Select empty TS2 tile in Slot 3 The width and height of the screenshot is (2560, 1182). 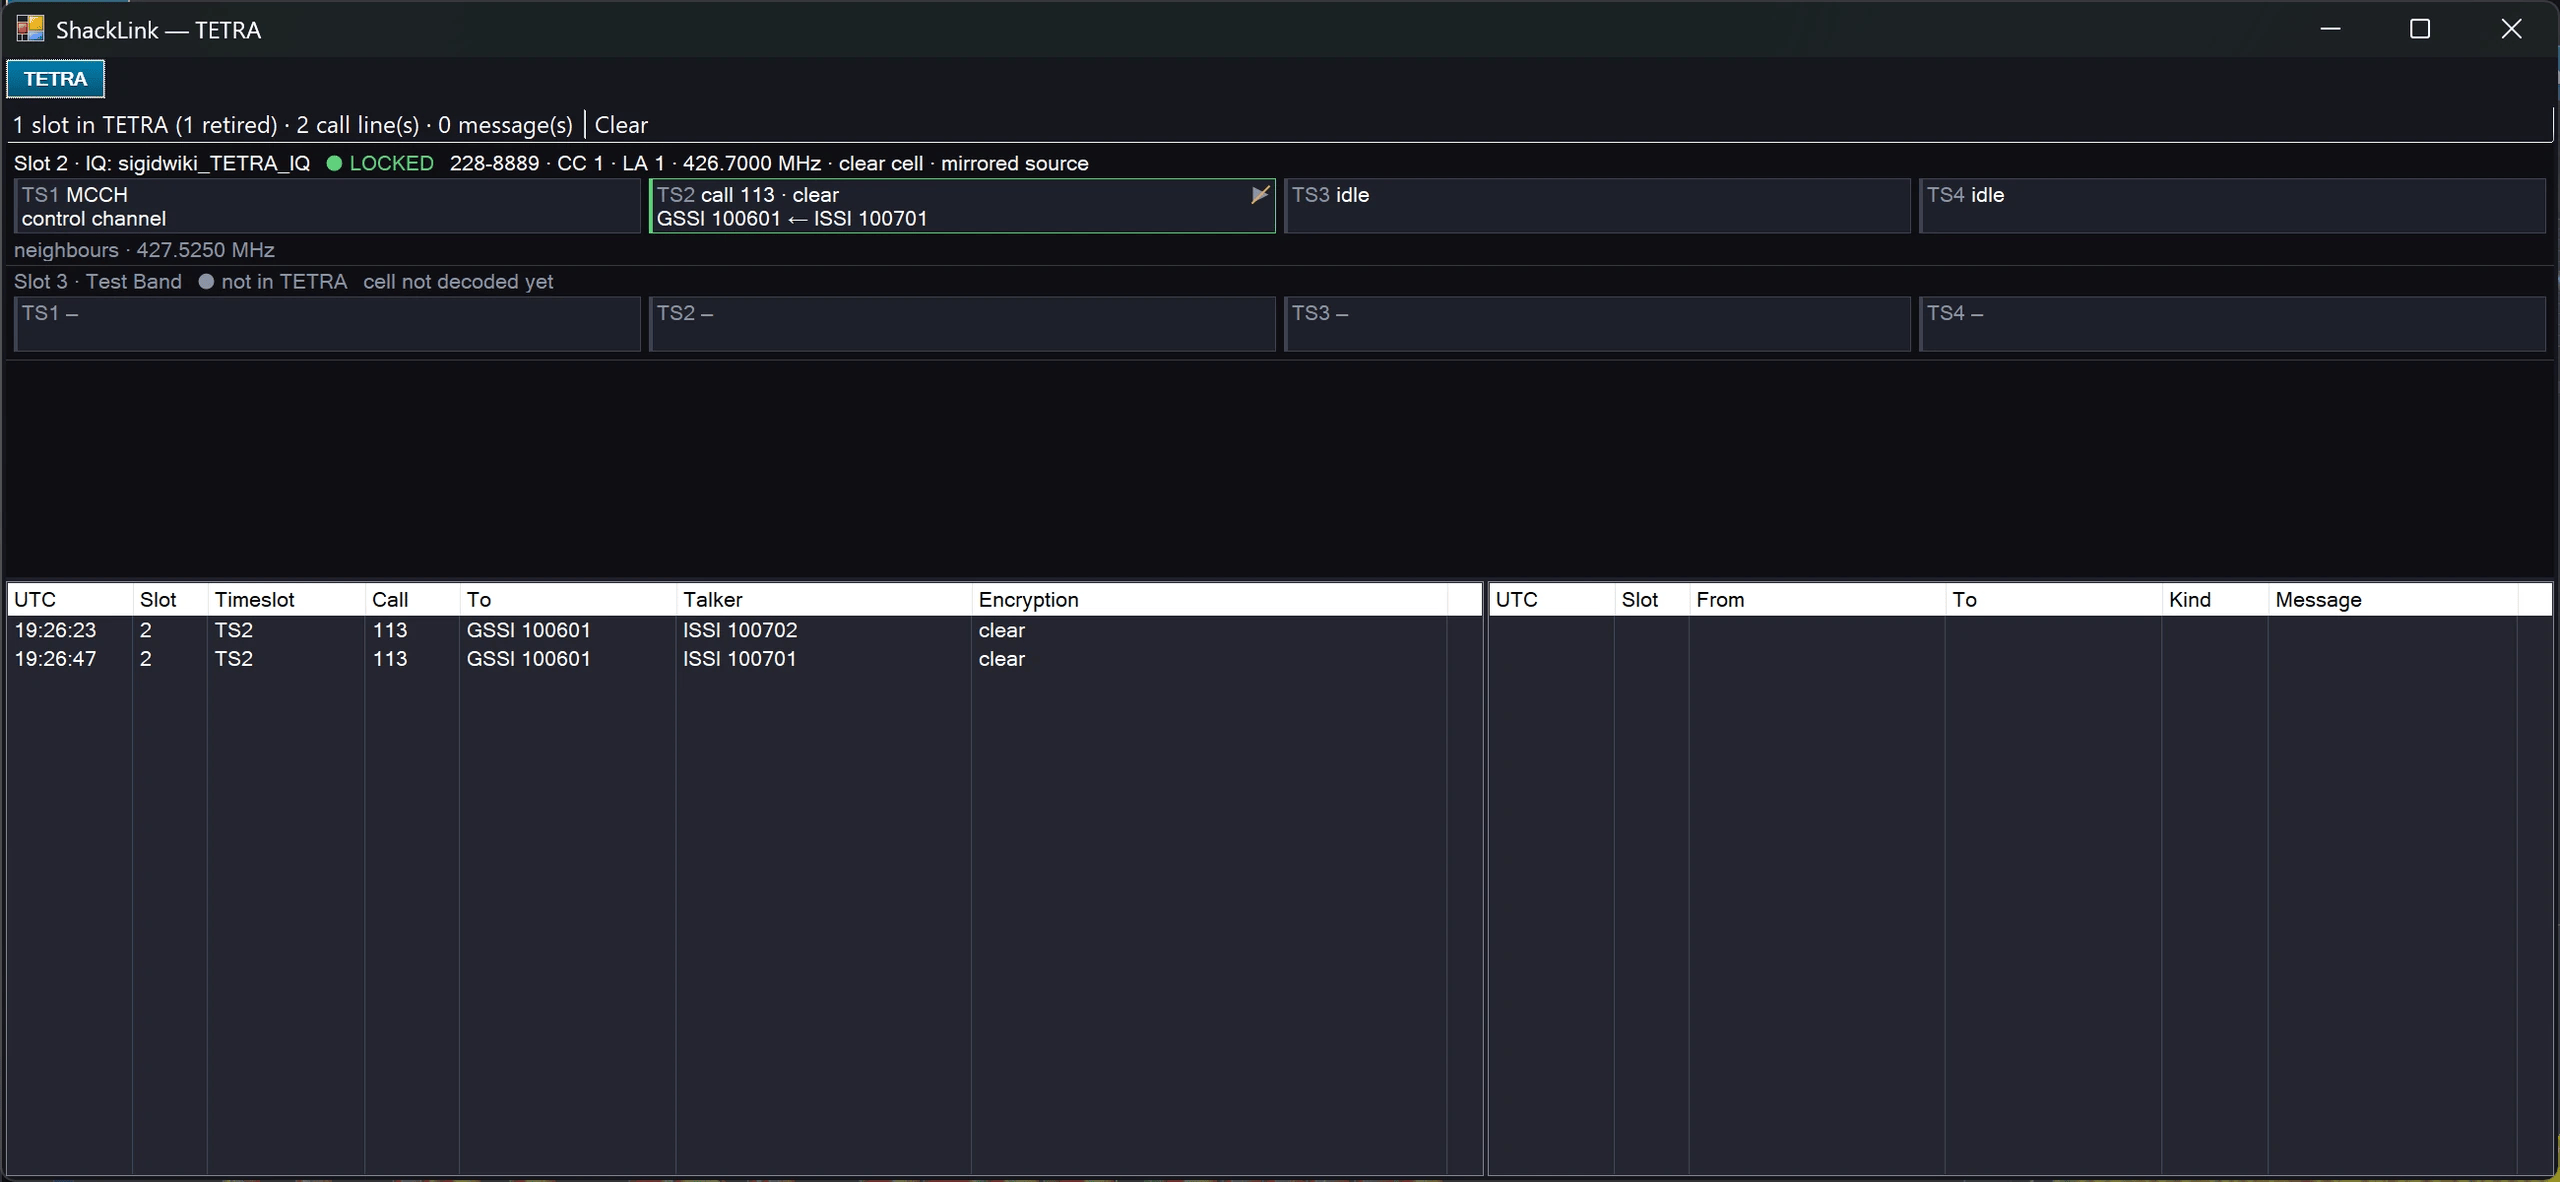(x=962, y=324)
